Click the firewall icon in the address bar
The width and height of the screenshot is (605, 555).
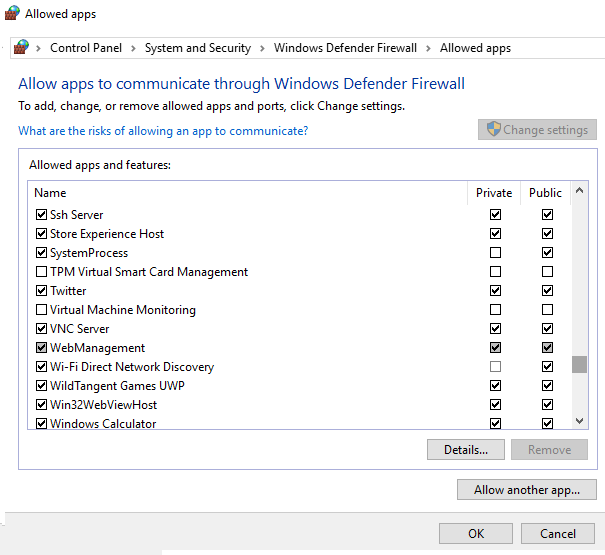point(21,47)
